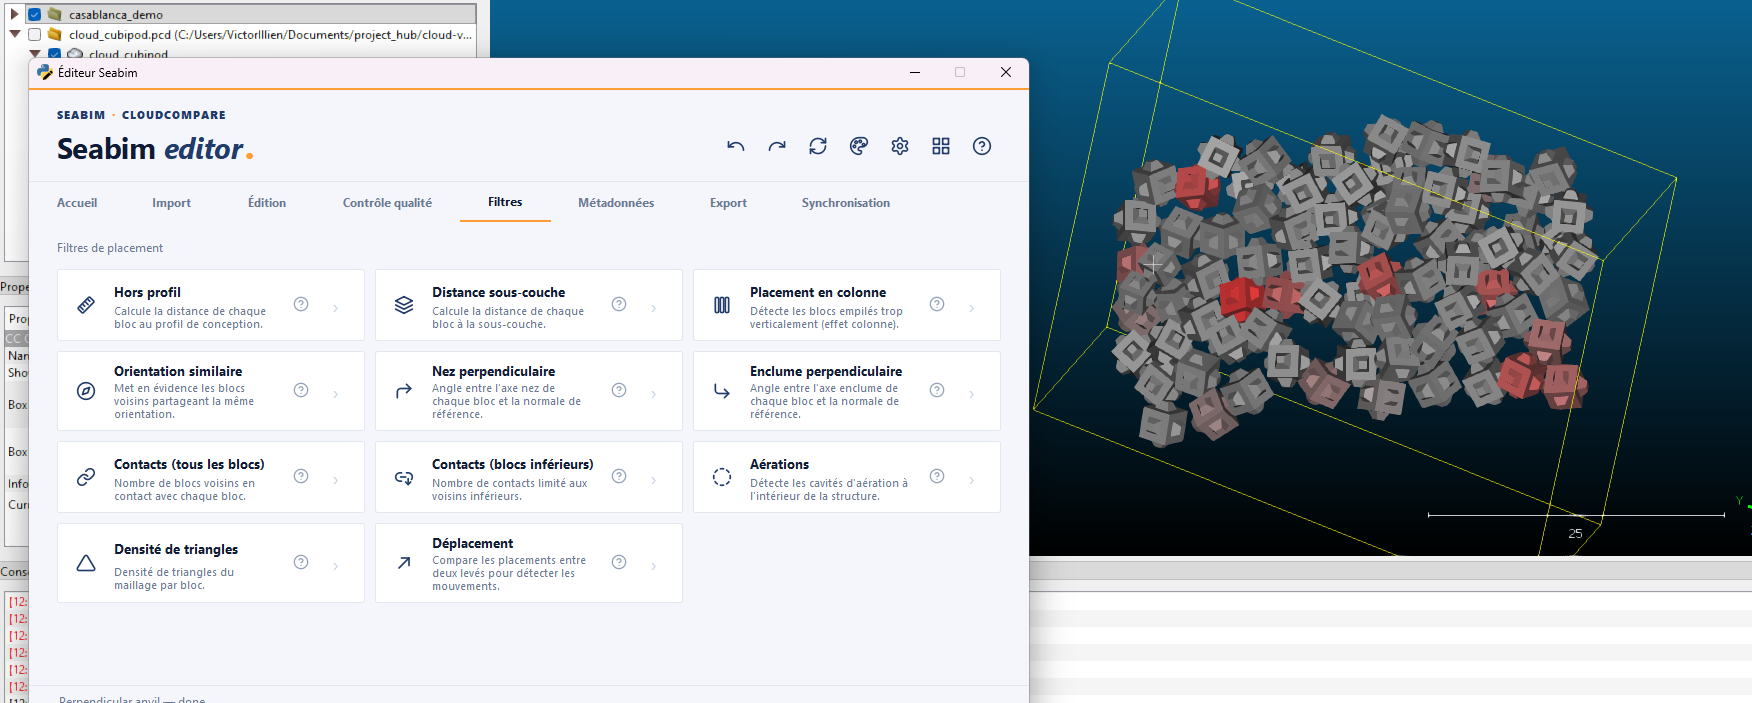Image resolution: width=1752 pixels, height=703 pixels.
Task: Switch to the Import tab
Action: [x=171, y=203]
